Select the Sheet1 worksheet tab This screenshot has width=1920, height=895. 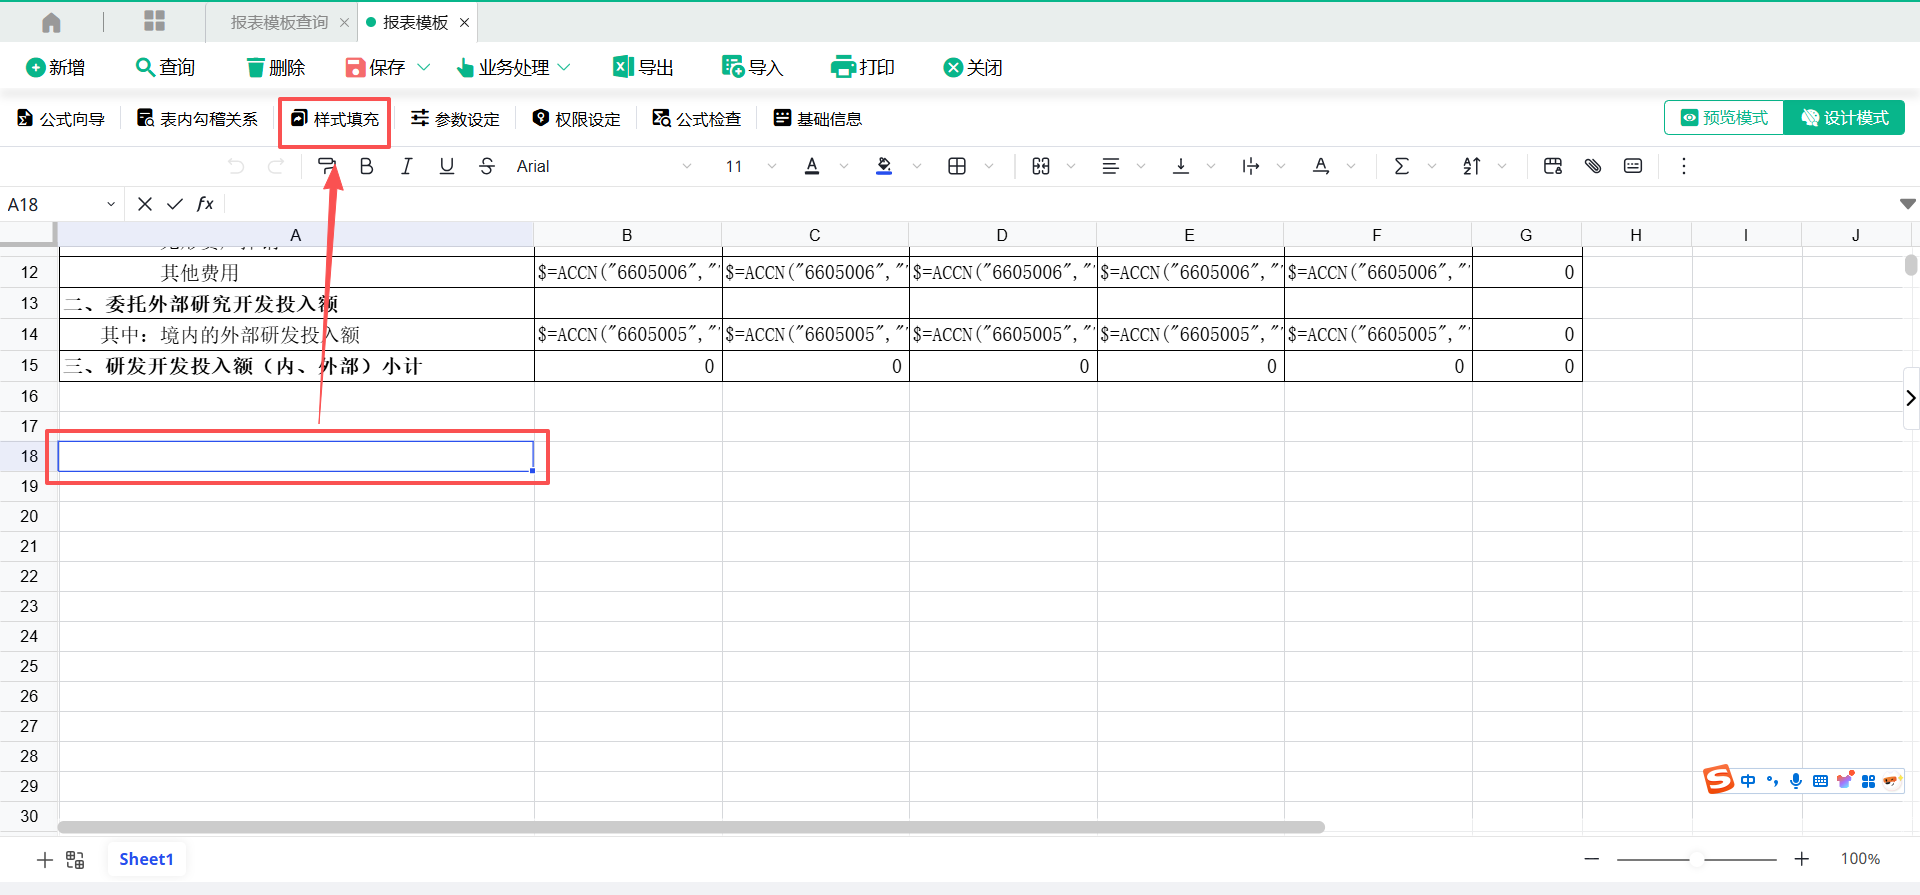[146, 859]
